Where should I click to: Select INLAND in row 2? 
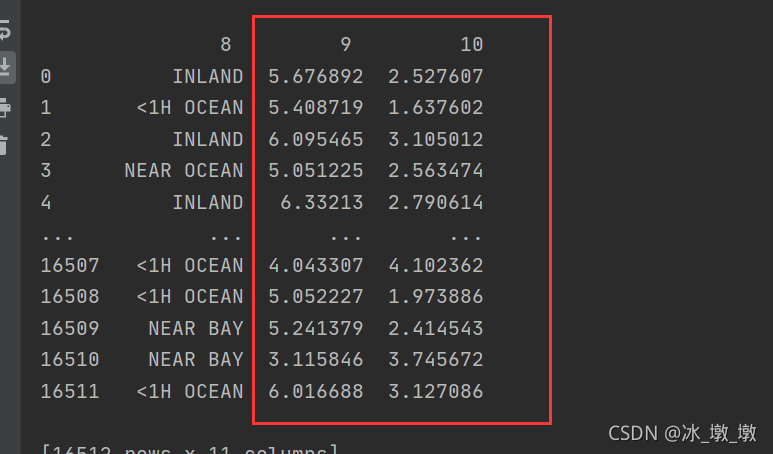click(208, 140)
